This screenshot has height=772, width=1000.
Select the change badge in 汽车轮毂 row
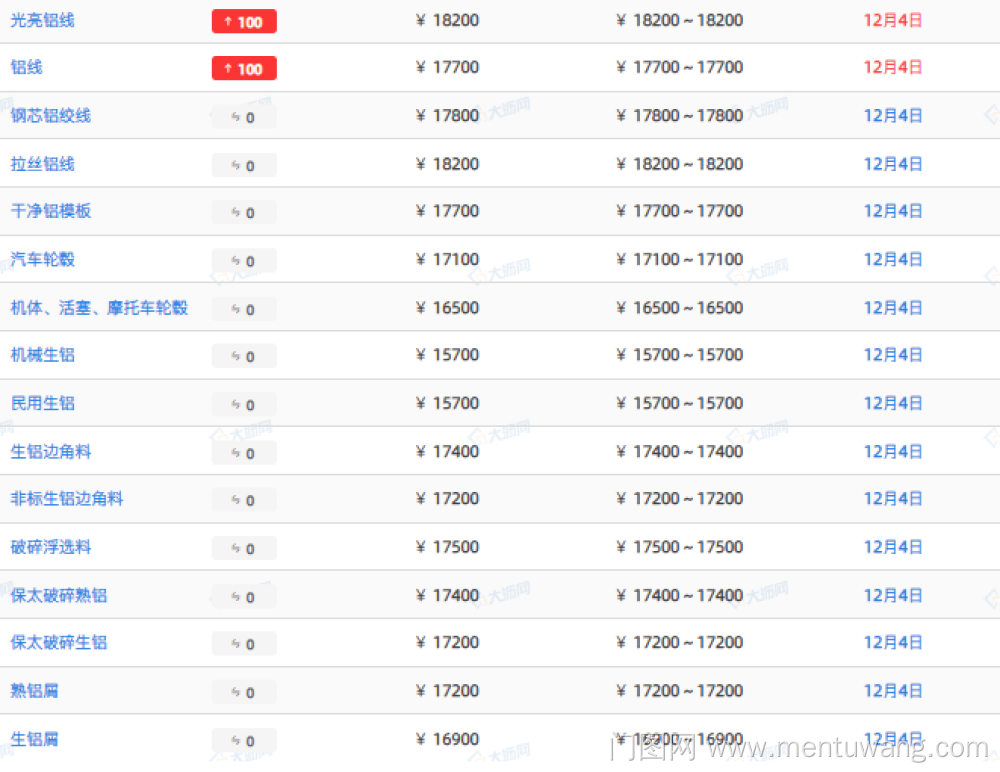tap(244, 261)
